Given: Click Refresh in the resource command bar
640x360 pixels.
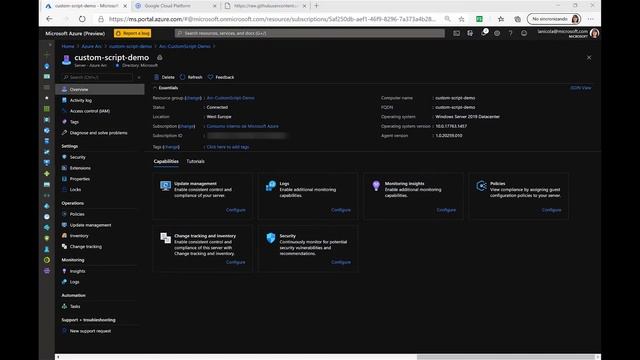Looking at the screenshot, I should click(191, 77).
